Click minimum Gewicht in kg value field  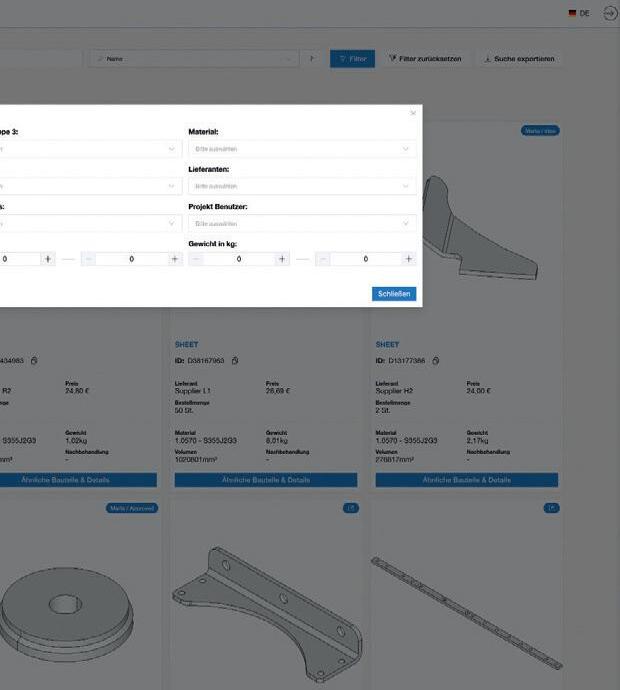point(239,259)
